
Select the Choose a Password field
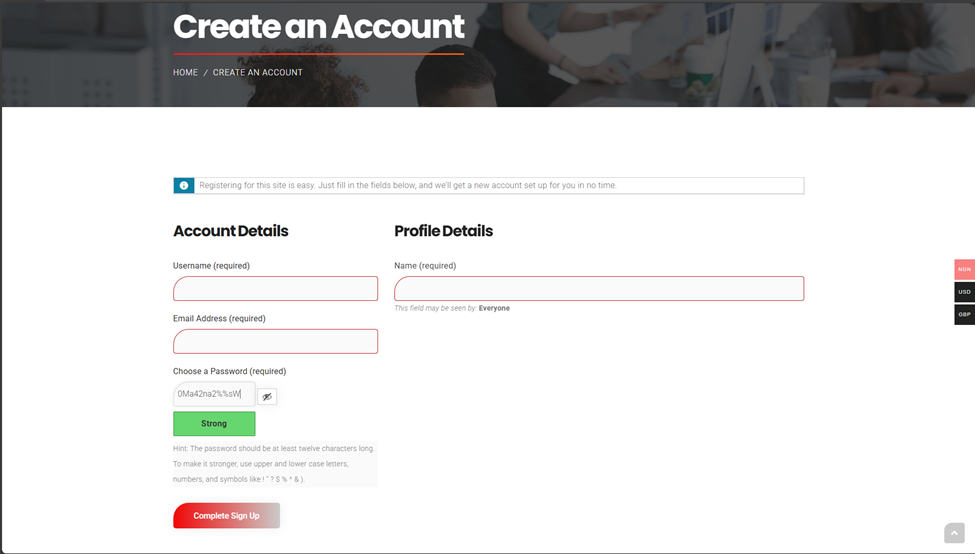pos(214,394)
